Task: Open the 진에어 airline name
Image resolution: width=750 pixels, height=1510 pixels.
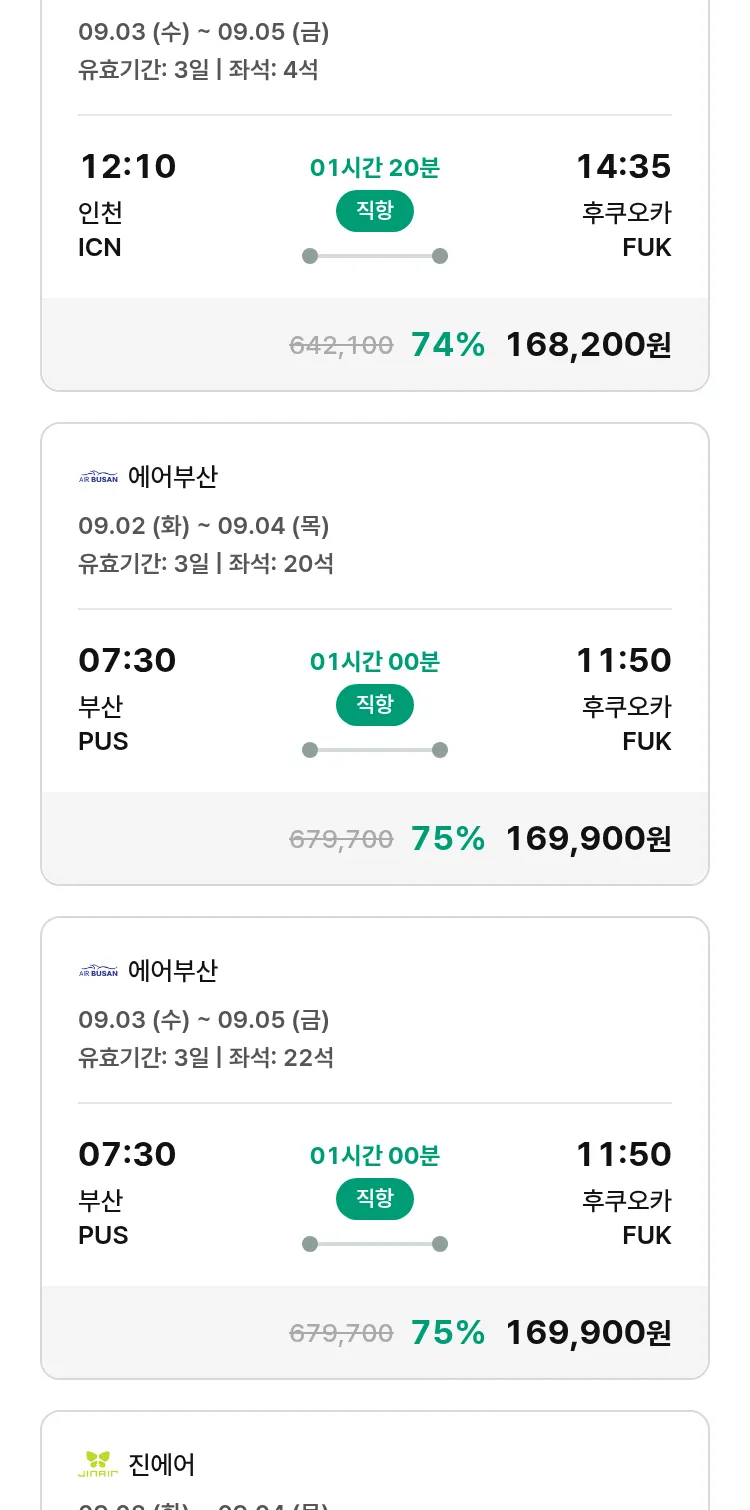Action: coord(162,1465)
